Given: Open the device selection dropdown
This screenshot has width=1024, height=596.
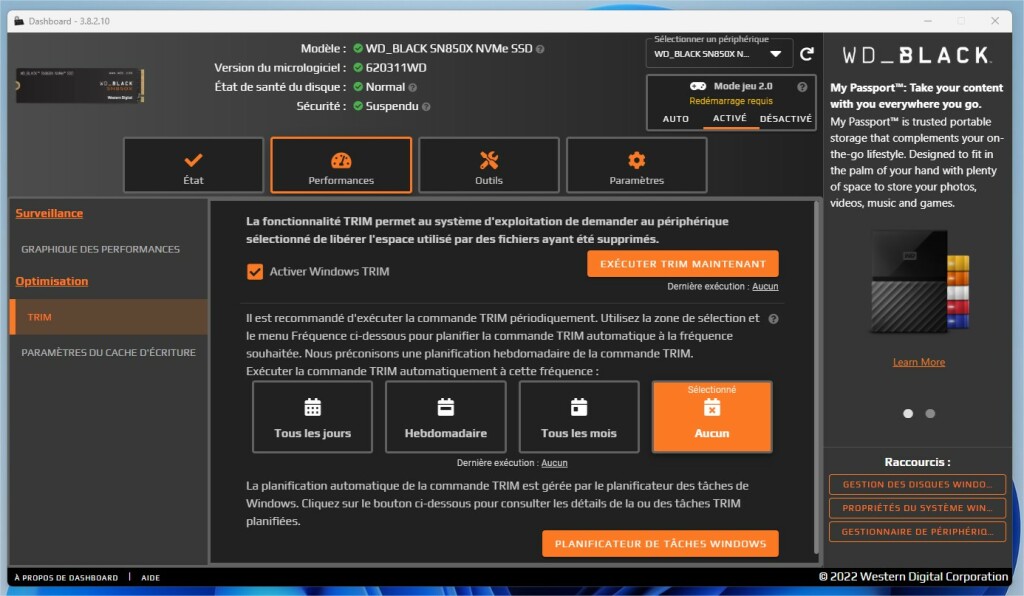Looking at the screenshot, I should click(x=719, y=54).
